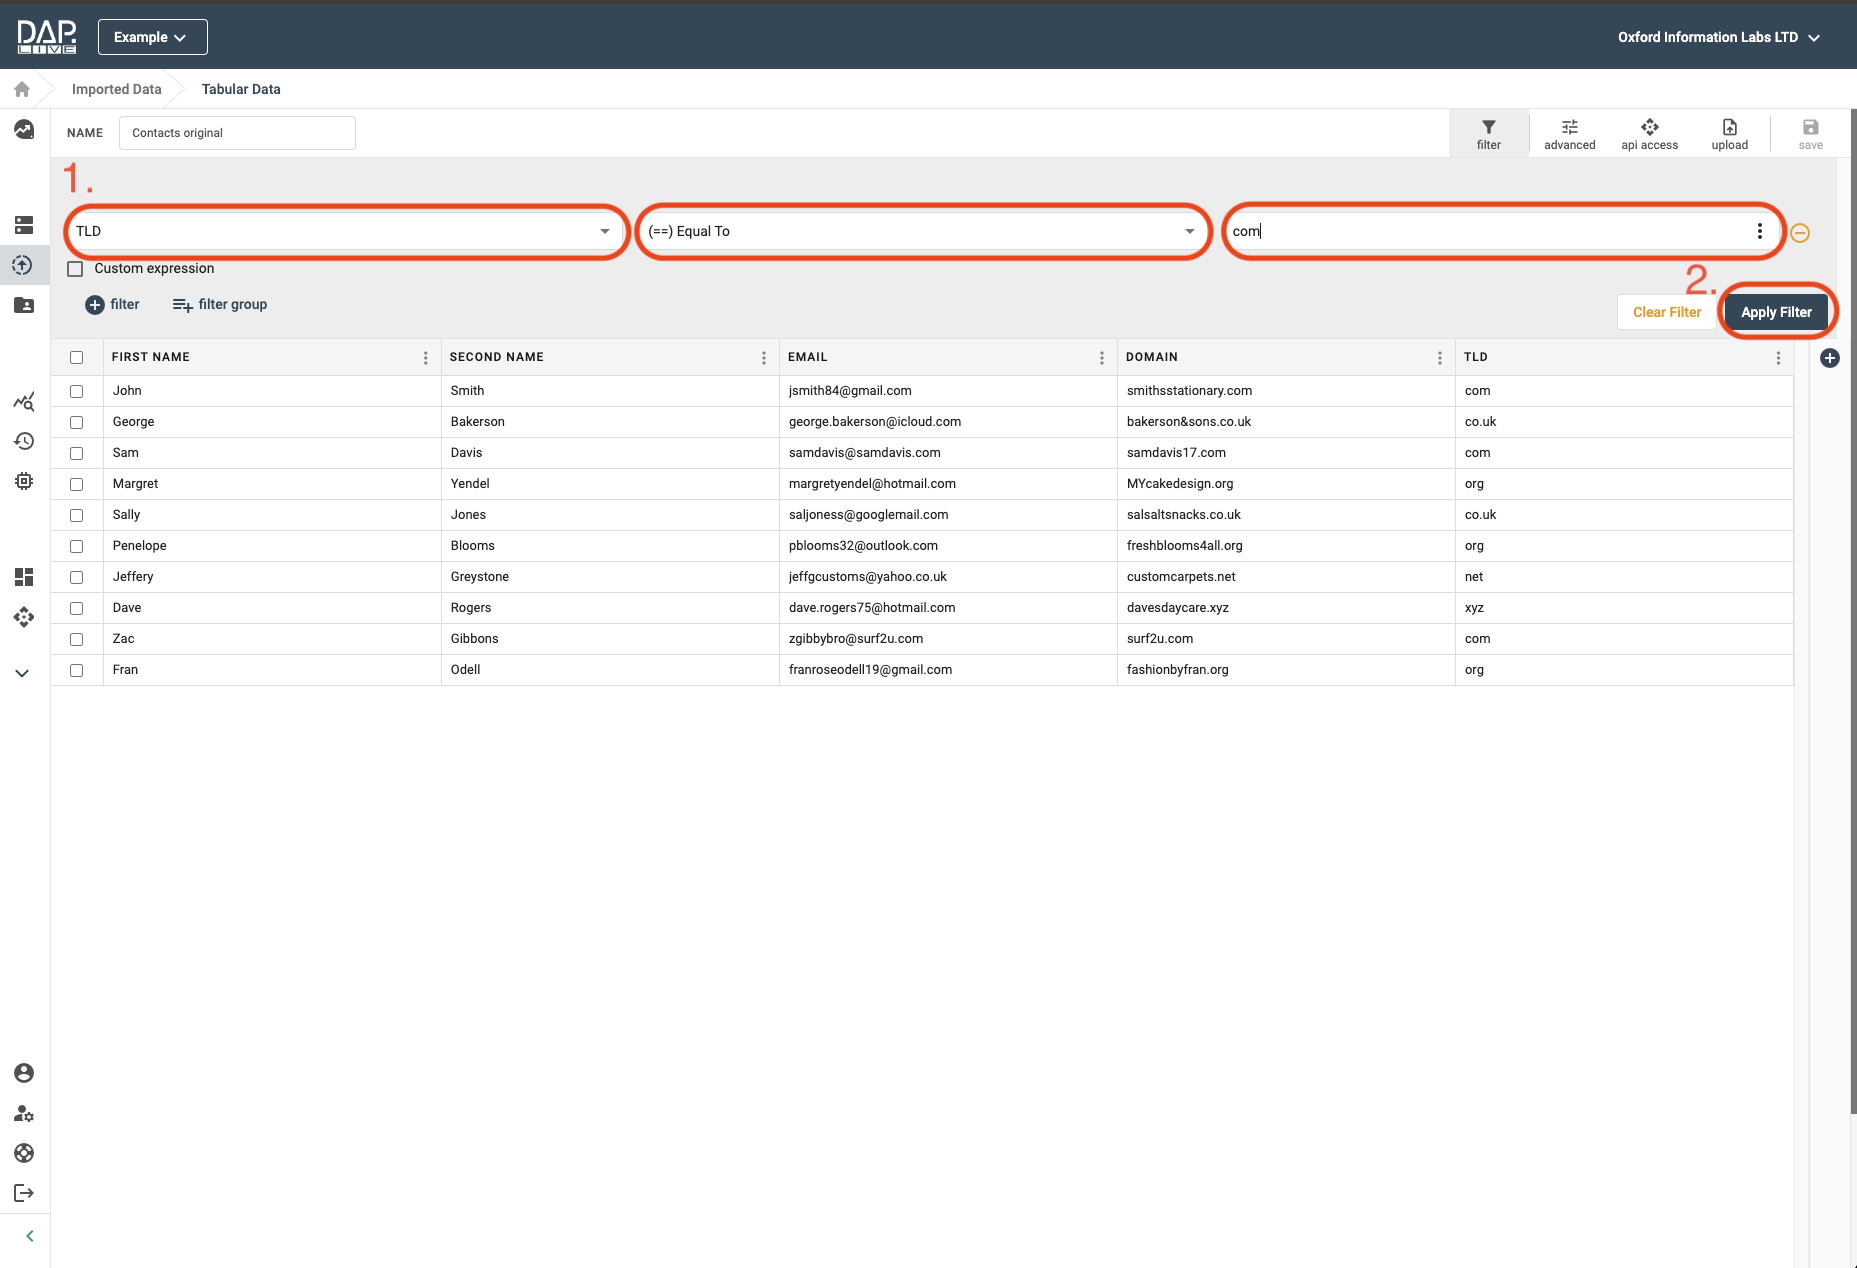Click the Clear Filter button

pyautogui.click(x=1666, y=312)
